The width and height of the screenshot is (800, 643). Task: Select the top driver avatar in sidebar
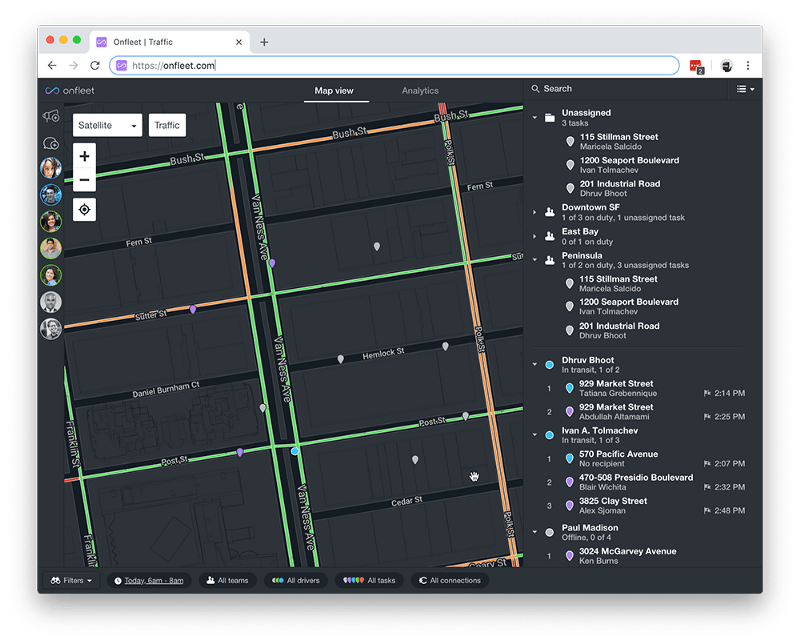(x=51, y=168)
